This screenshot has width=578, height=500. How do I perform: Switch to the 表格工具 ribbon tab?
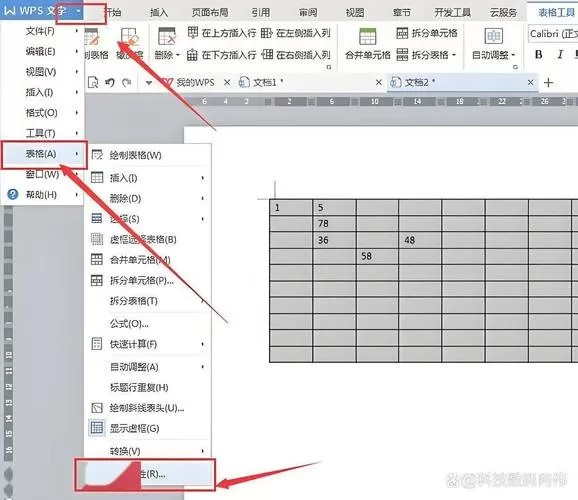click(x=556, y=13)
